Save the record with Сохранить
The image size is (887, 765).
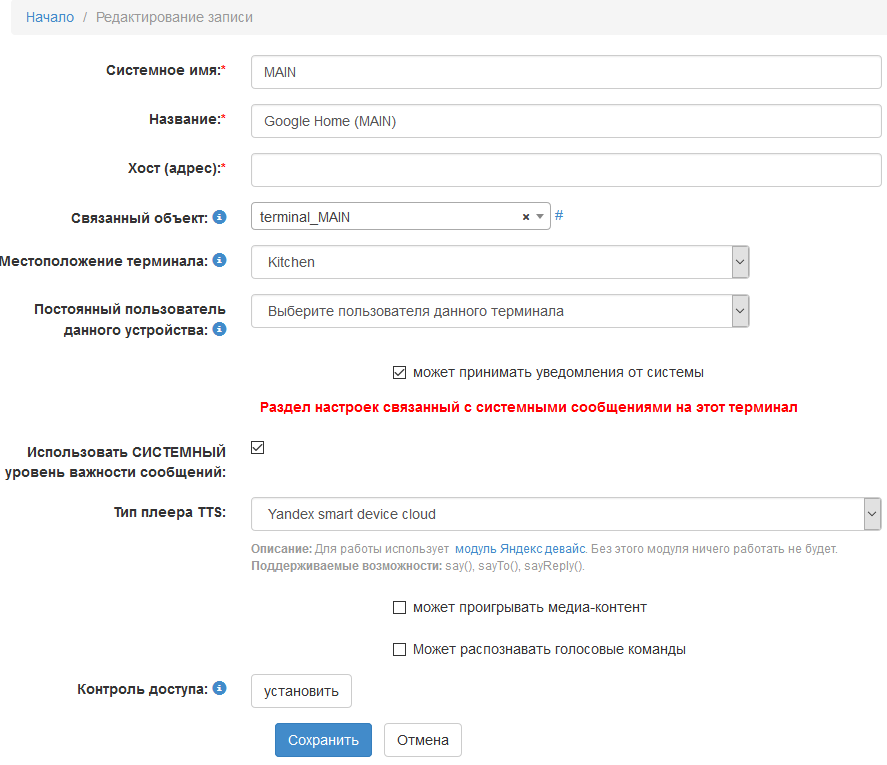tap(322, 740)
